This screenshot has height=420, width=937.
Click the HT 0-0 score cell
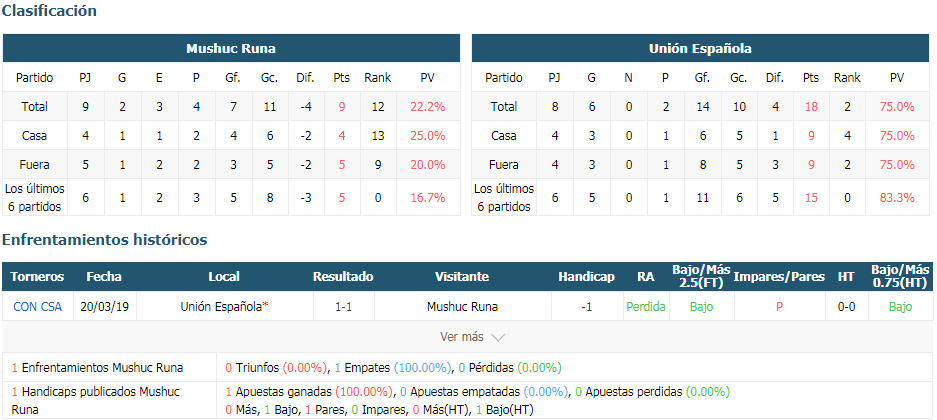846,307
